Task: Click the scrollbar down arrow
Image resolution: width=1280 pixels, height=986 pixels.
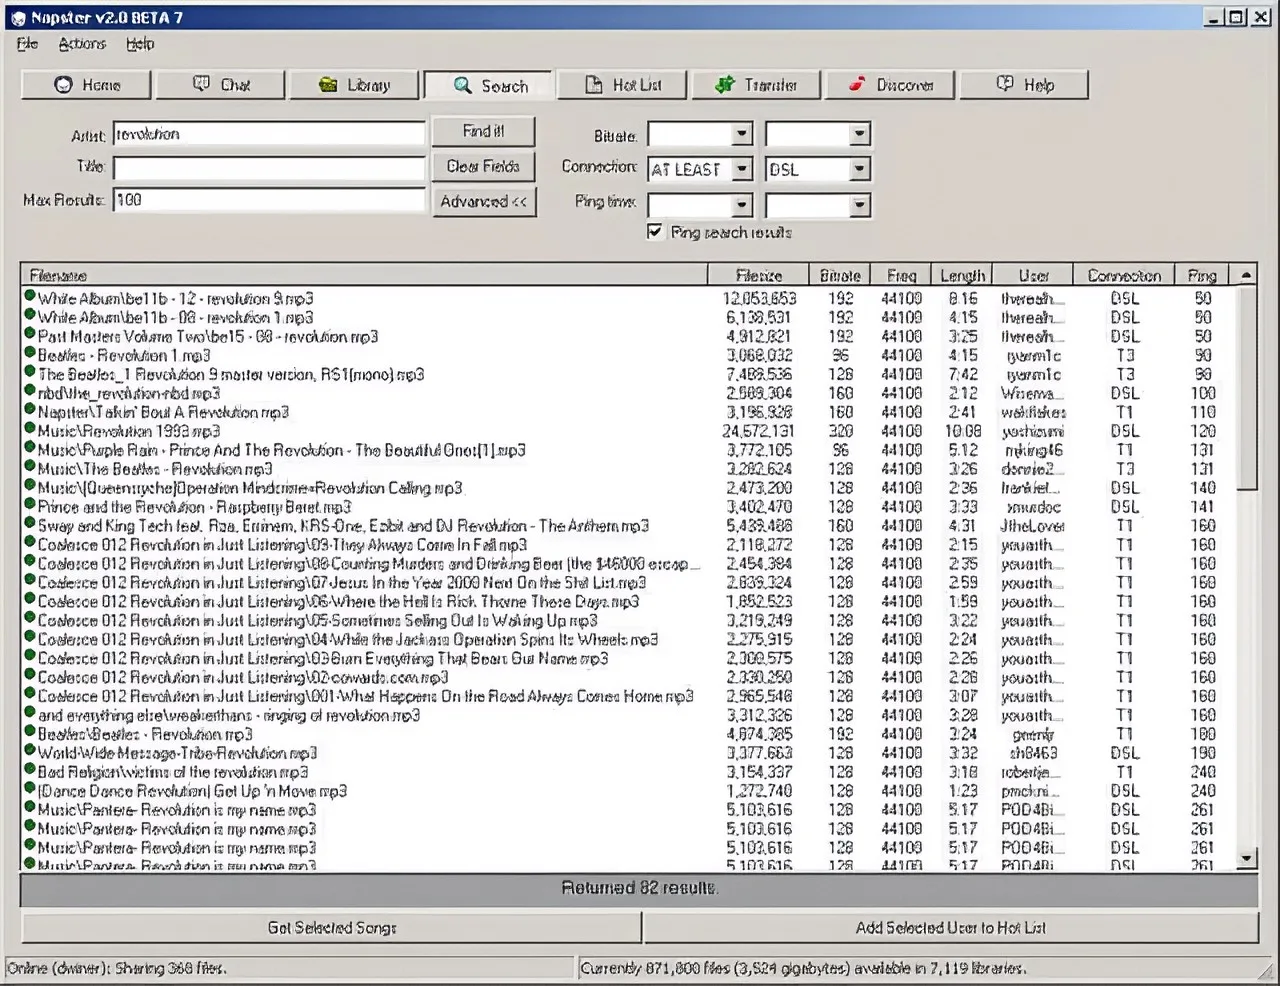Action: (1245, 858)
